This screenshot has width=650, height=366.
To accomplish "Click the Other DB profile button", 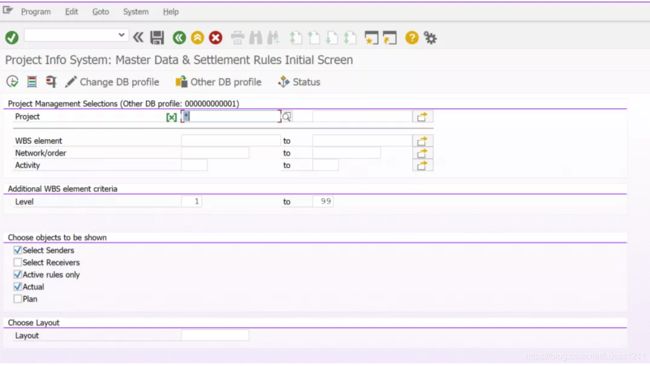I will 218,82.
